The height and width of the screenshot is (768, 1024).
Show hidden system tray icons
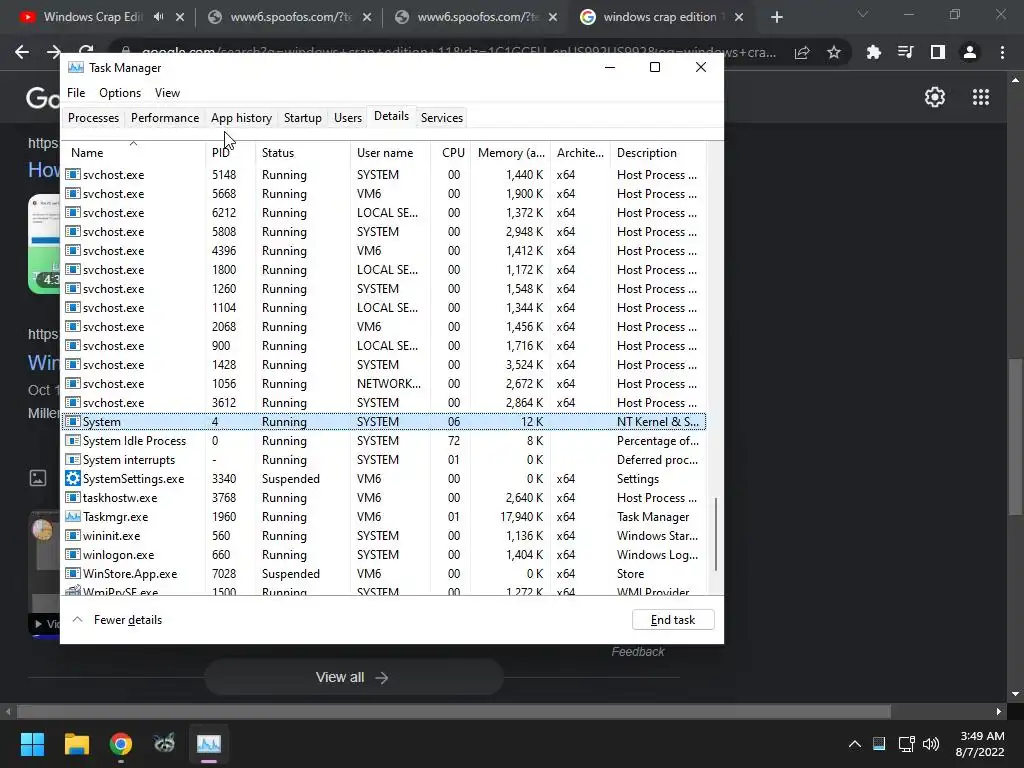tap(854, 744)
